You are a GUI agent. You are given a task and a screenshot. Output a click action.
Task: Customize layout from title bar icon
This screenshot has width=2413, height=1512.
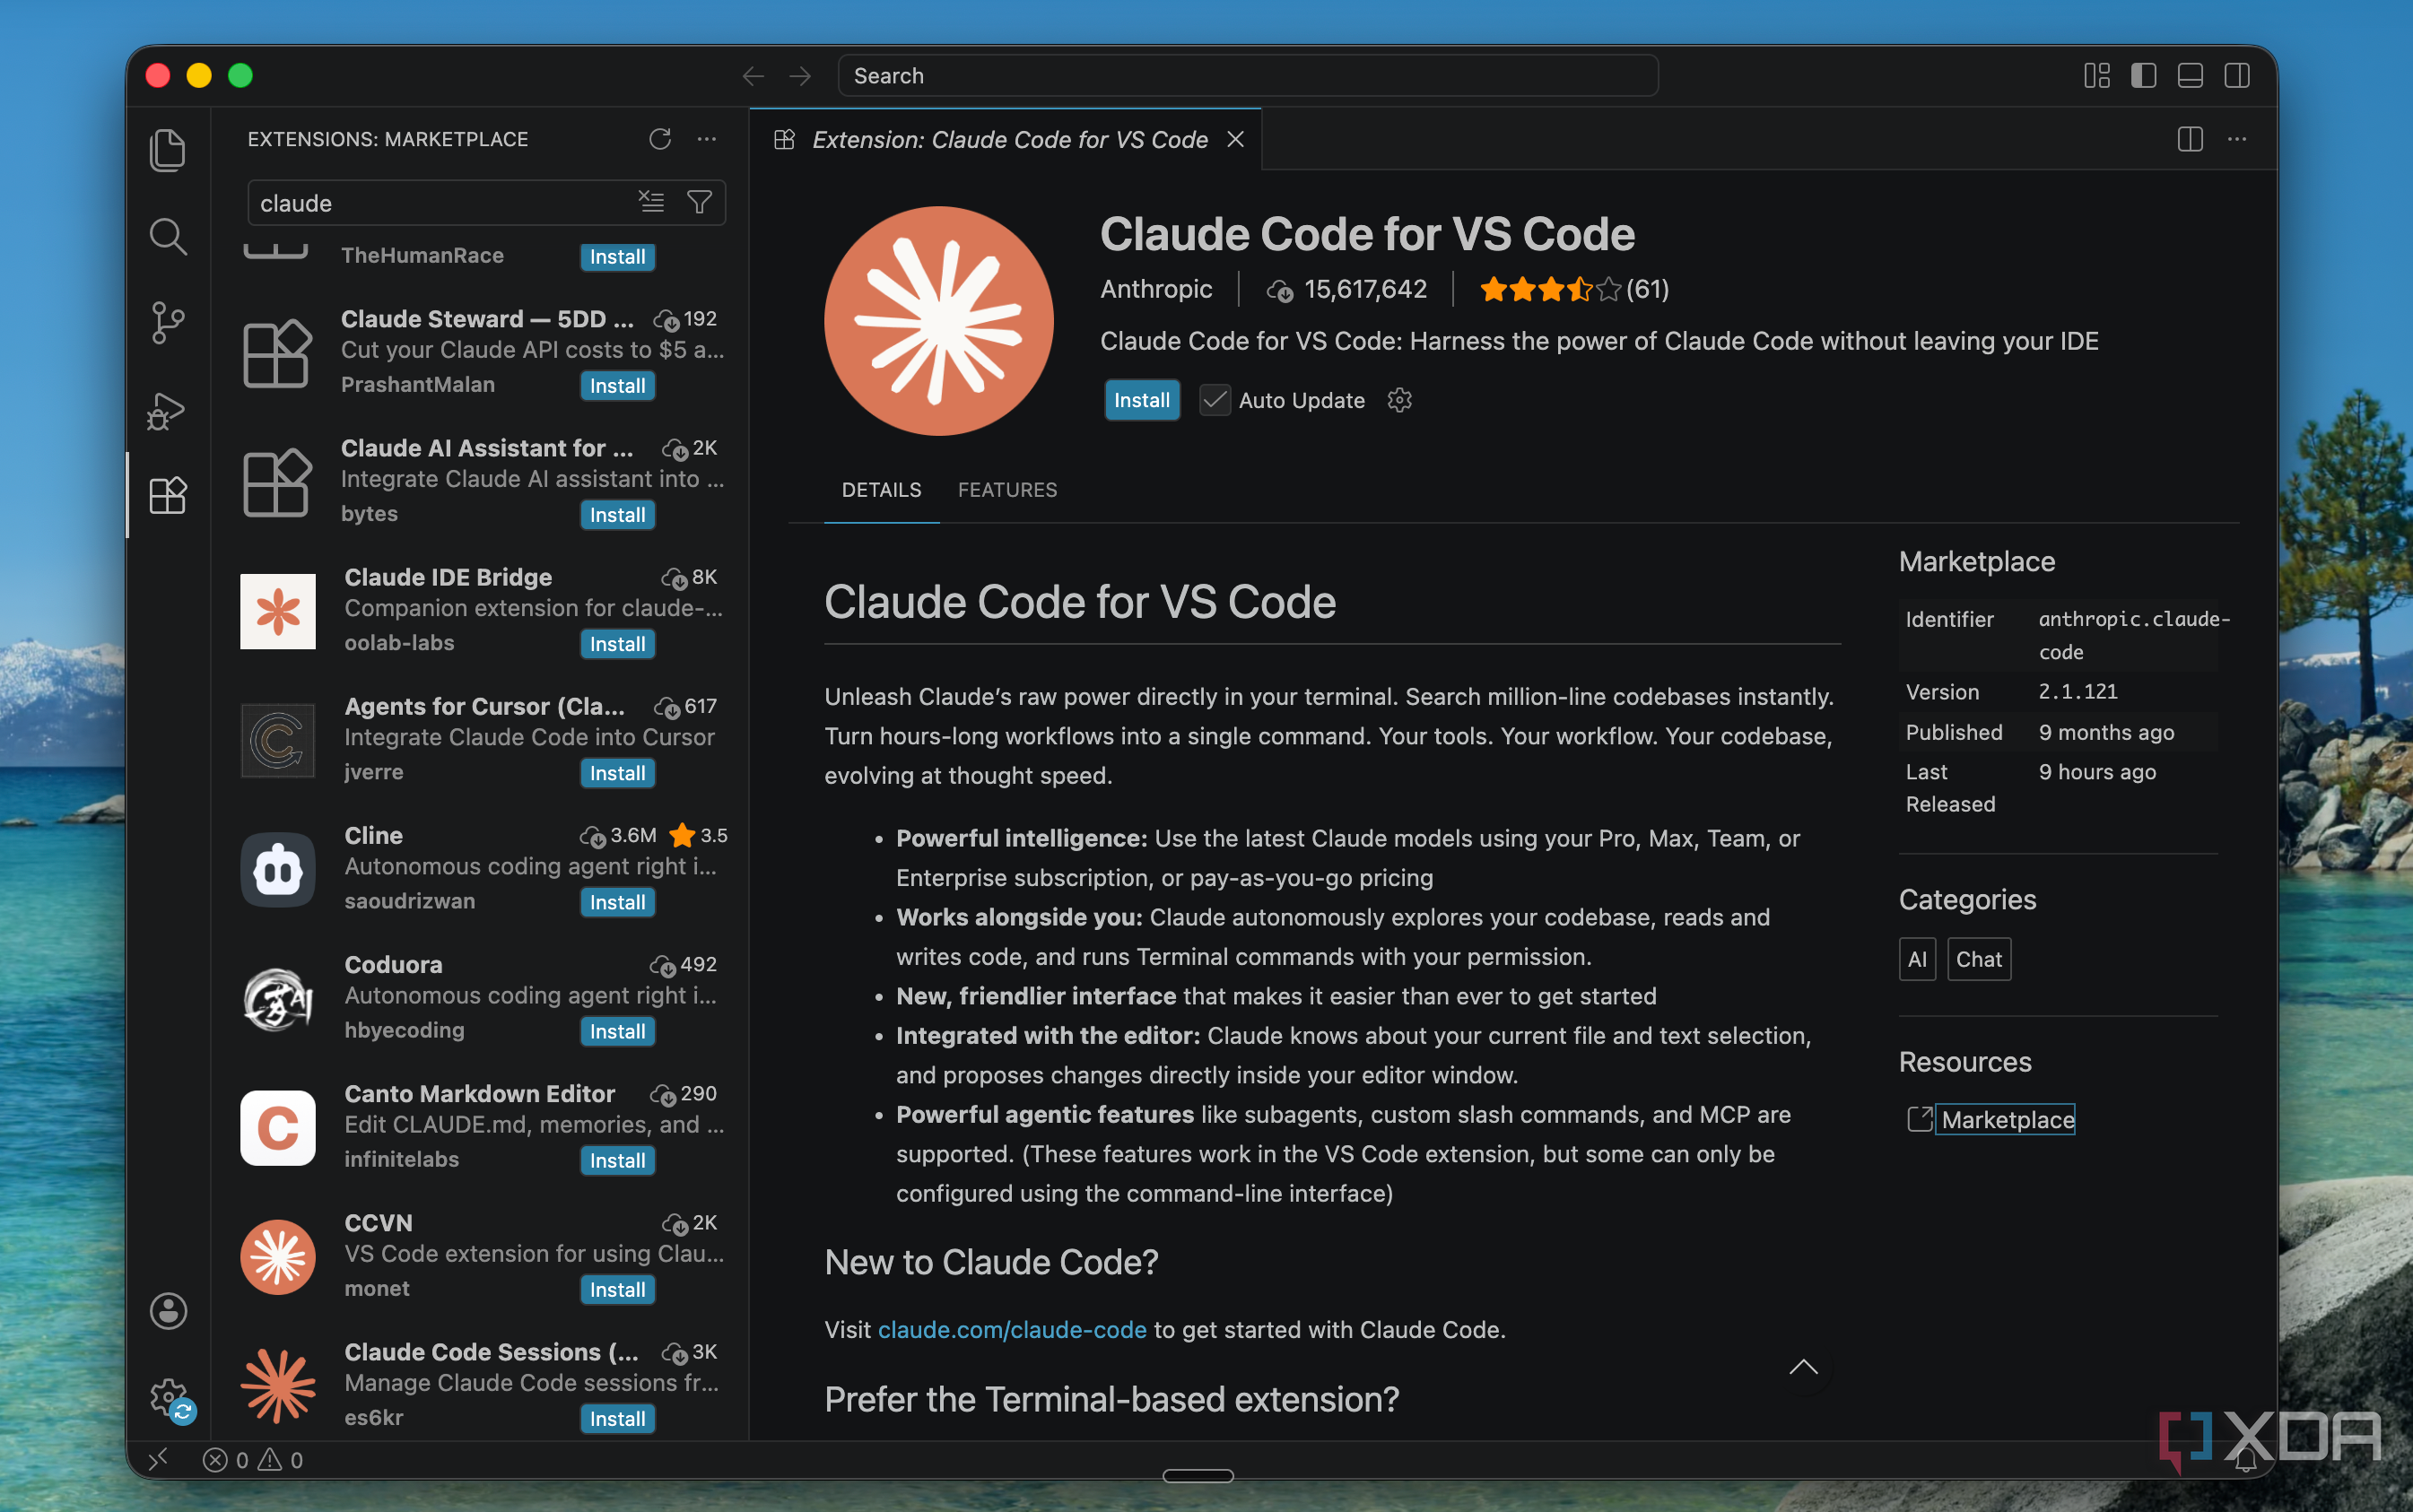pos(2097,76)
